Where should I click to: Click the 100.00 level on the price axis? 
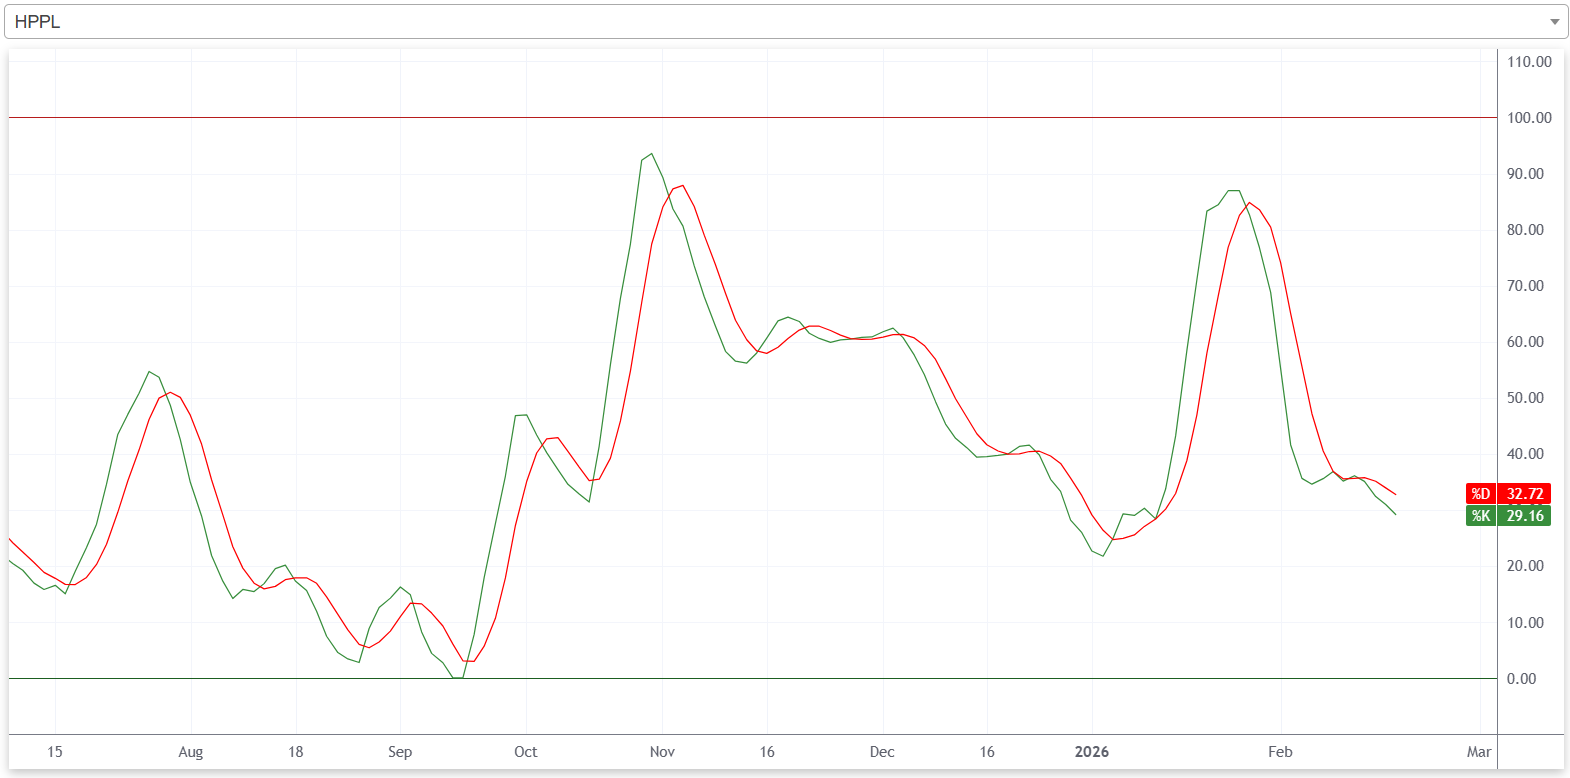point(1529,118)
